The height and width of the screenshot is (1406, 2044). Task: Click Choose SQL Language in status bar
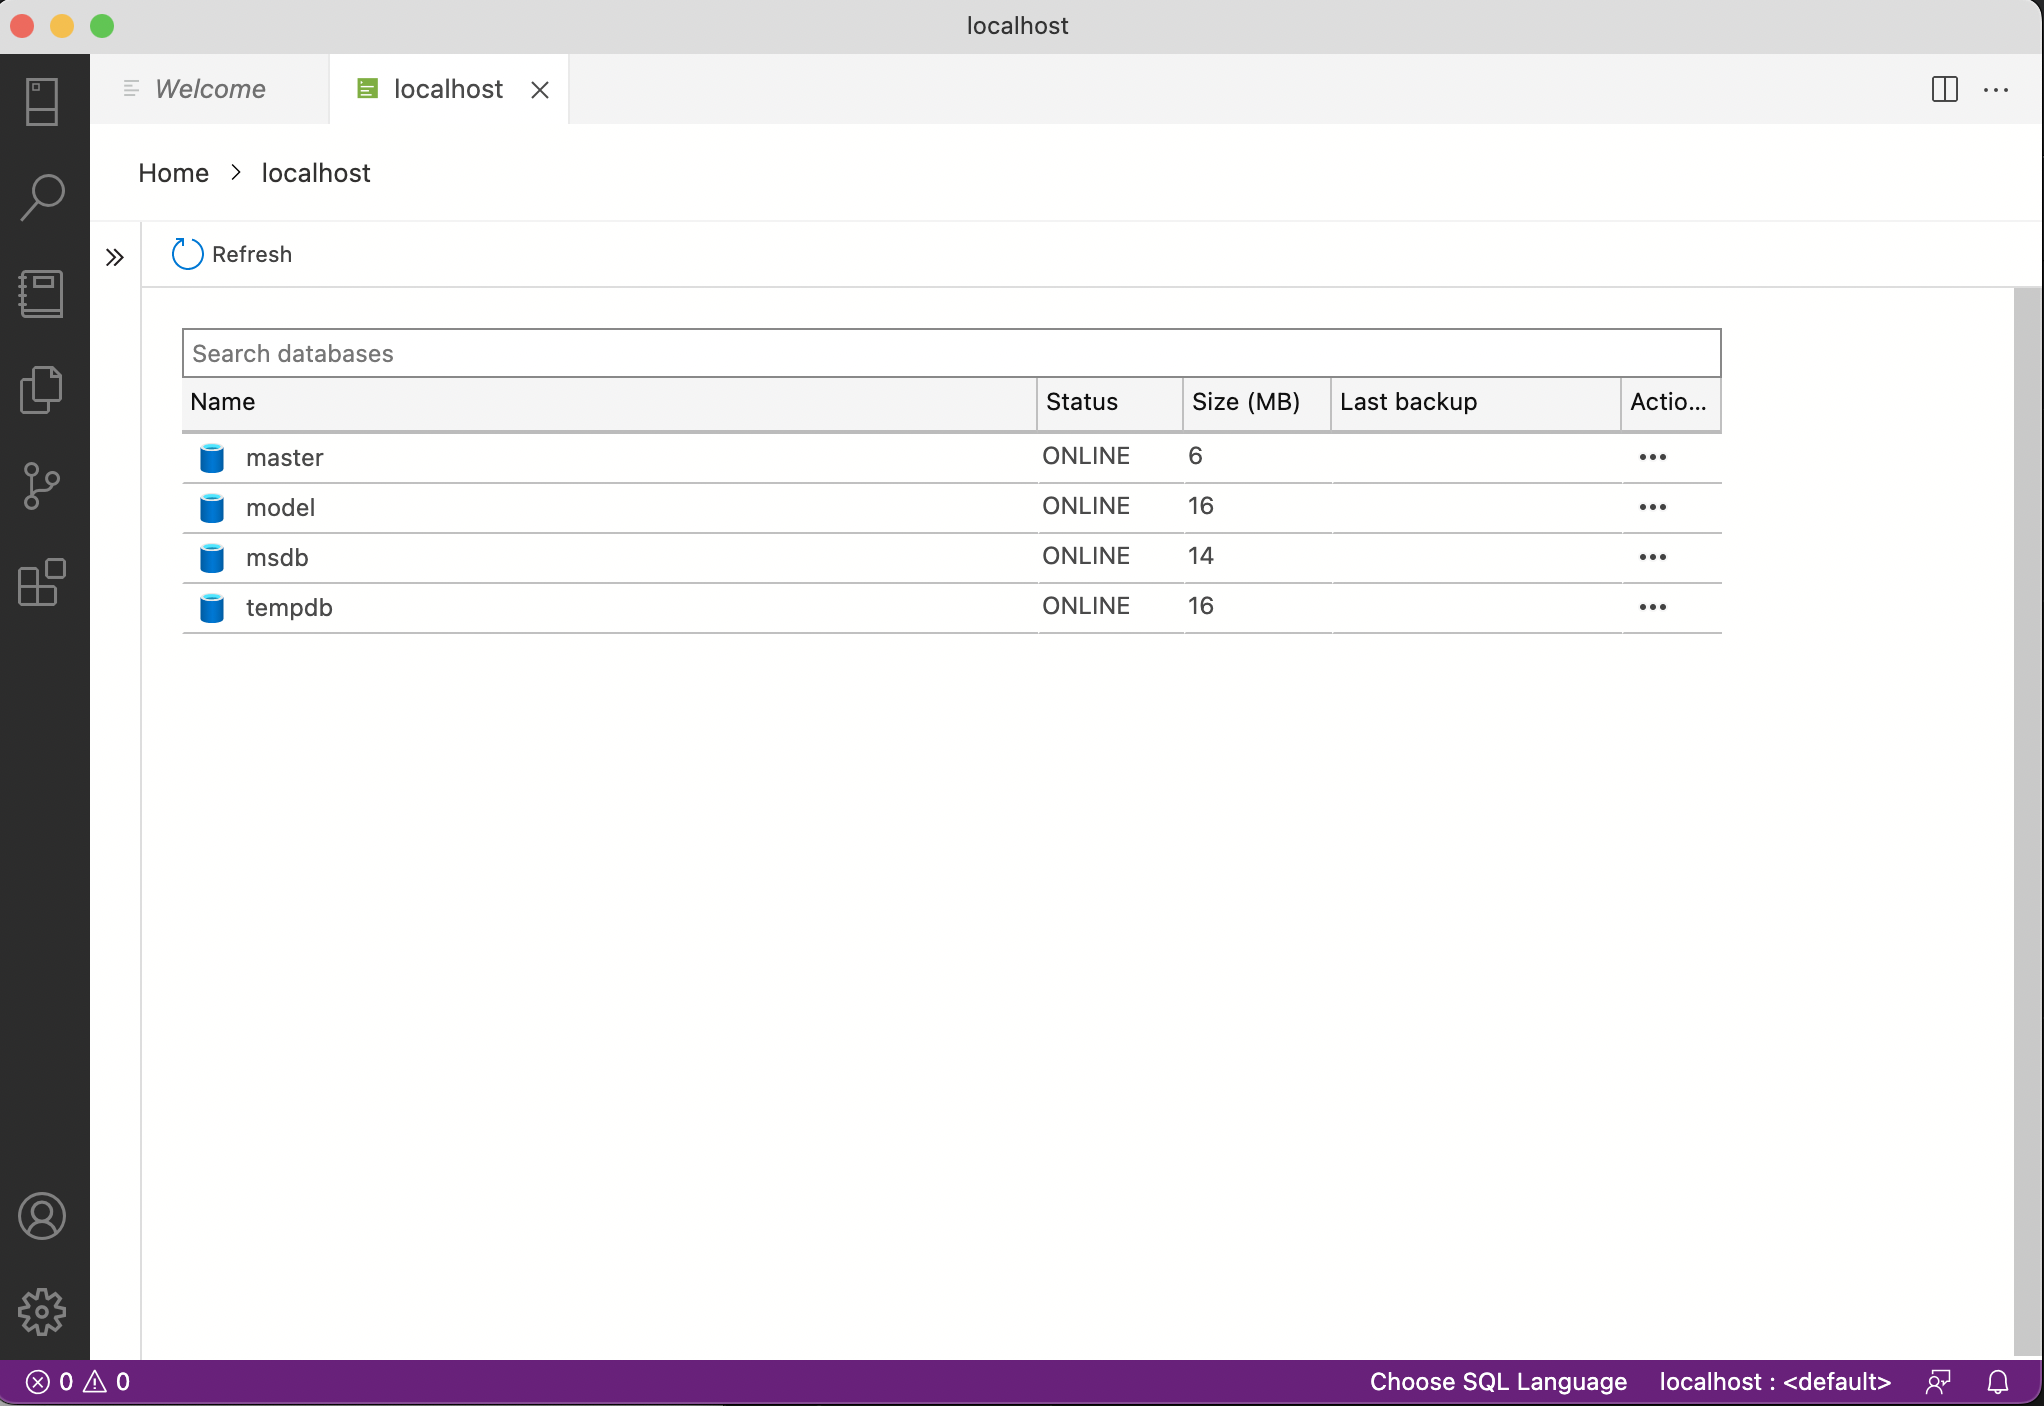coord(1498,1382)
